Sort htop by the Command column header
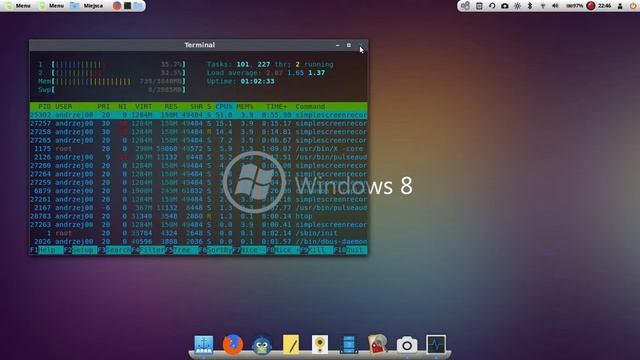 point(310,107)
